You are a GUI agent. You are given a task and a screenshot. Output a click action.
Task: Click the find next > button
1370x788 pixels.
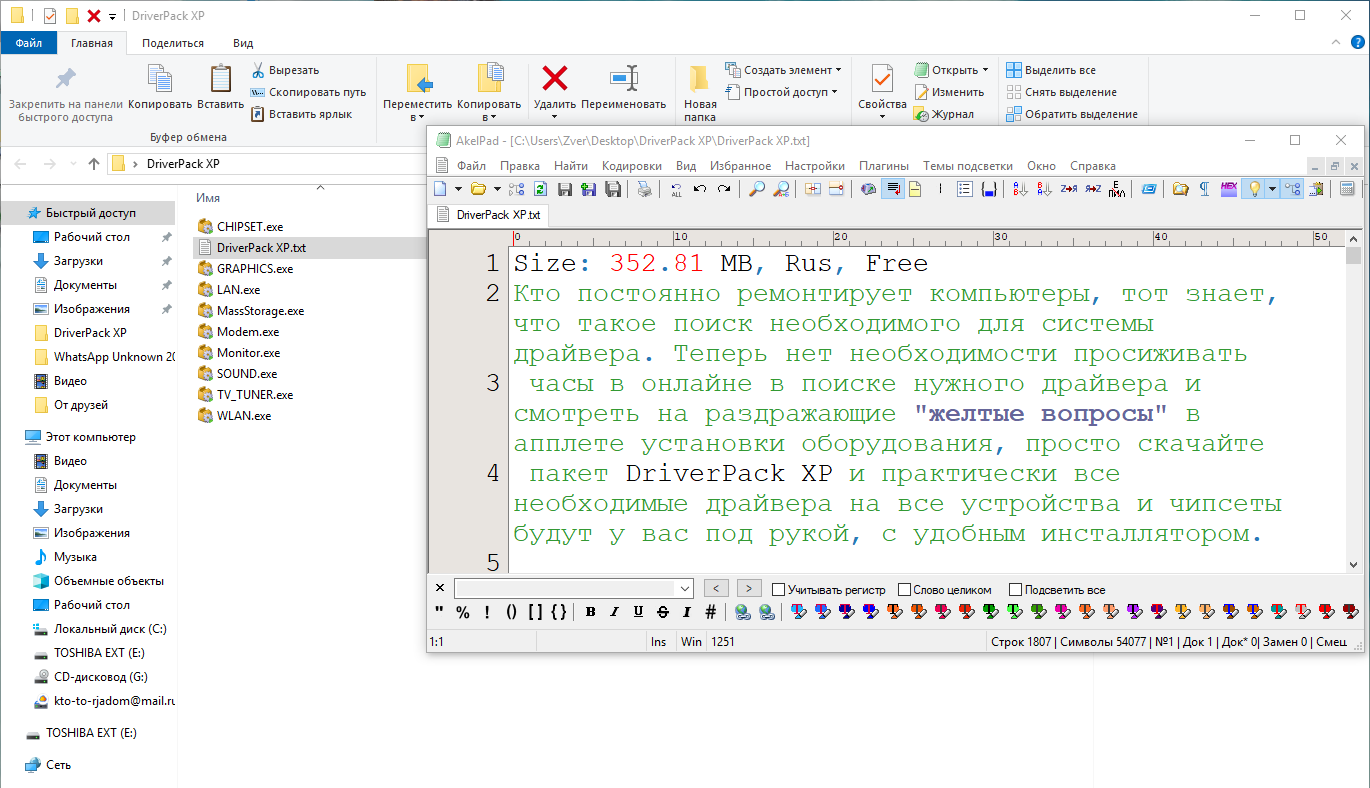[x=750, y=589]
